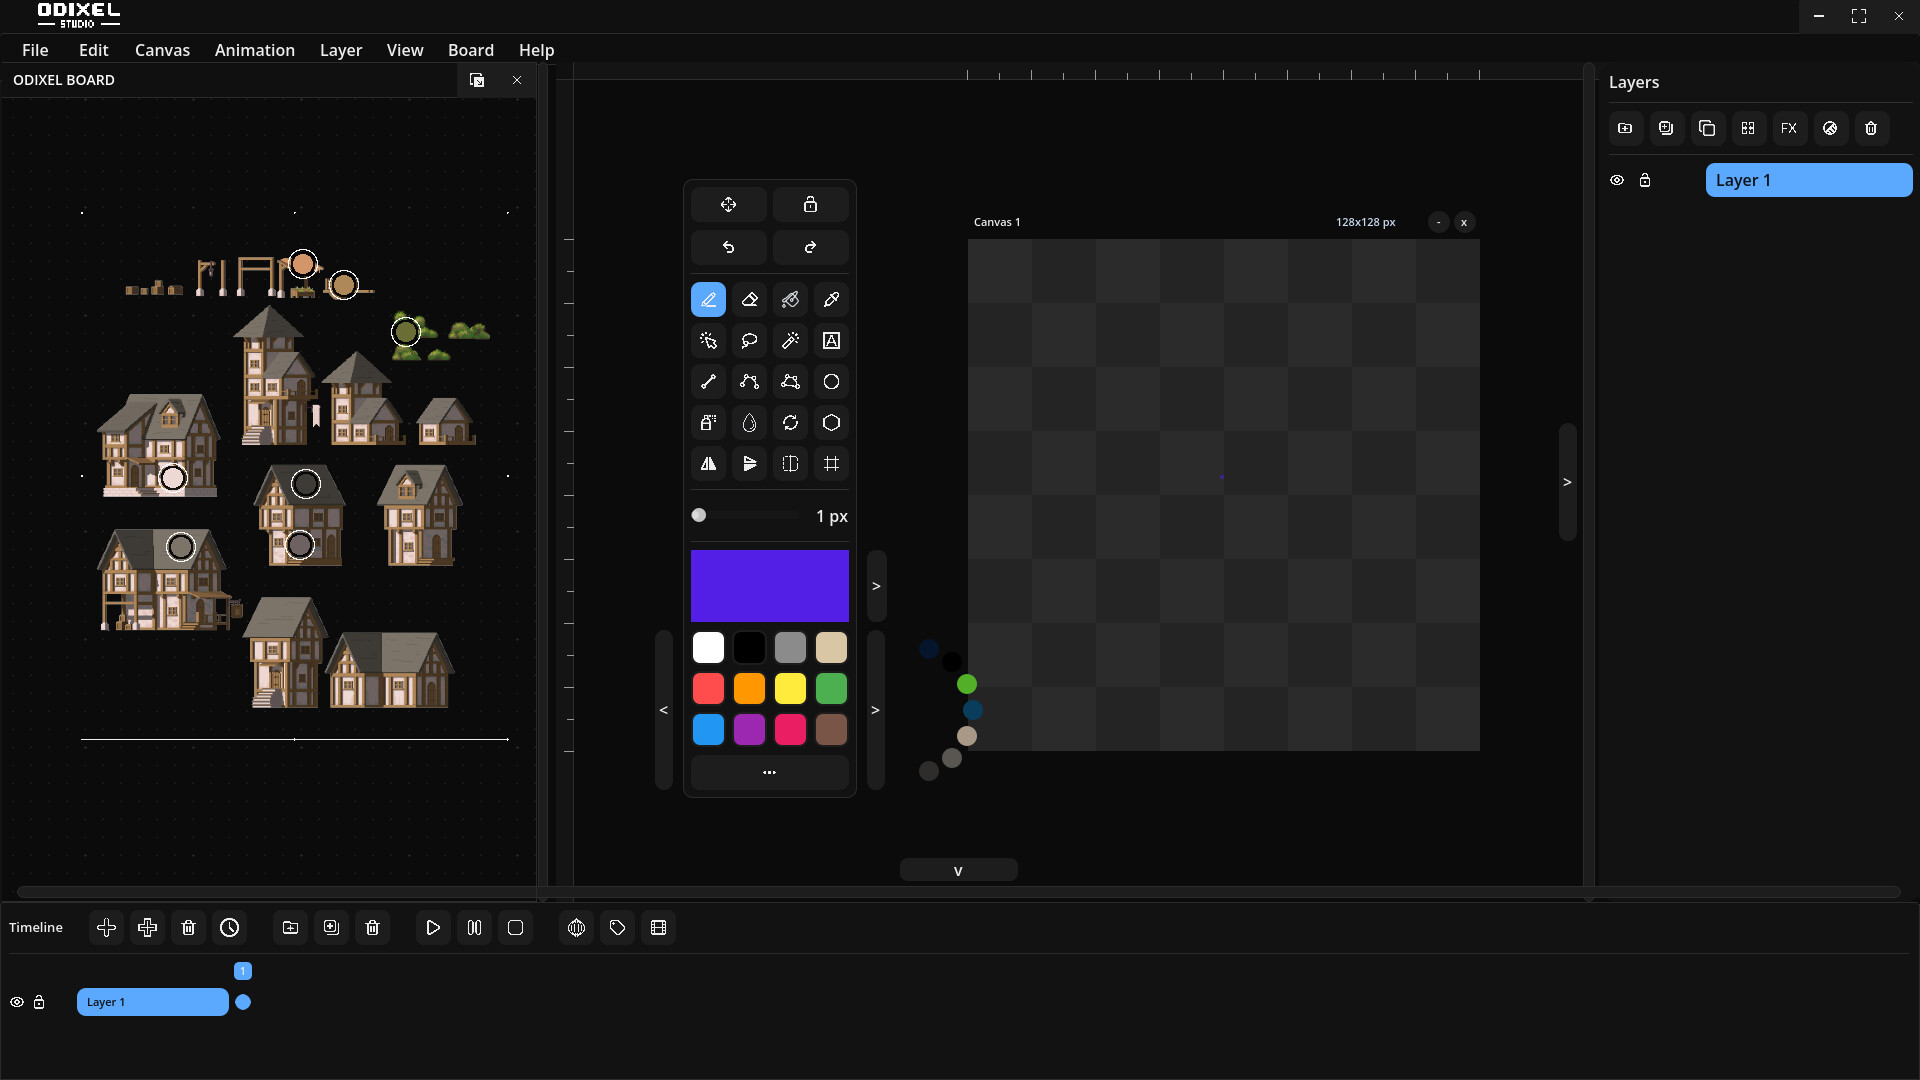This screenshot has height=1080, width=1920.
Task: Expand the color panel arrow beside purple swatch
Action: point(876,586)
